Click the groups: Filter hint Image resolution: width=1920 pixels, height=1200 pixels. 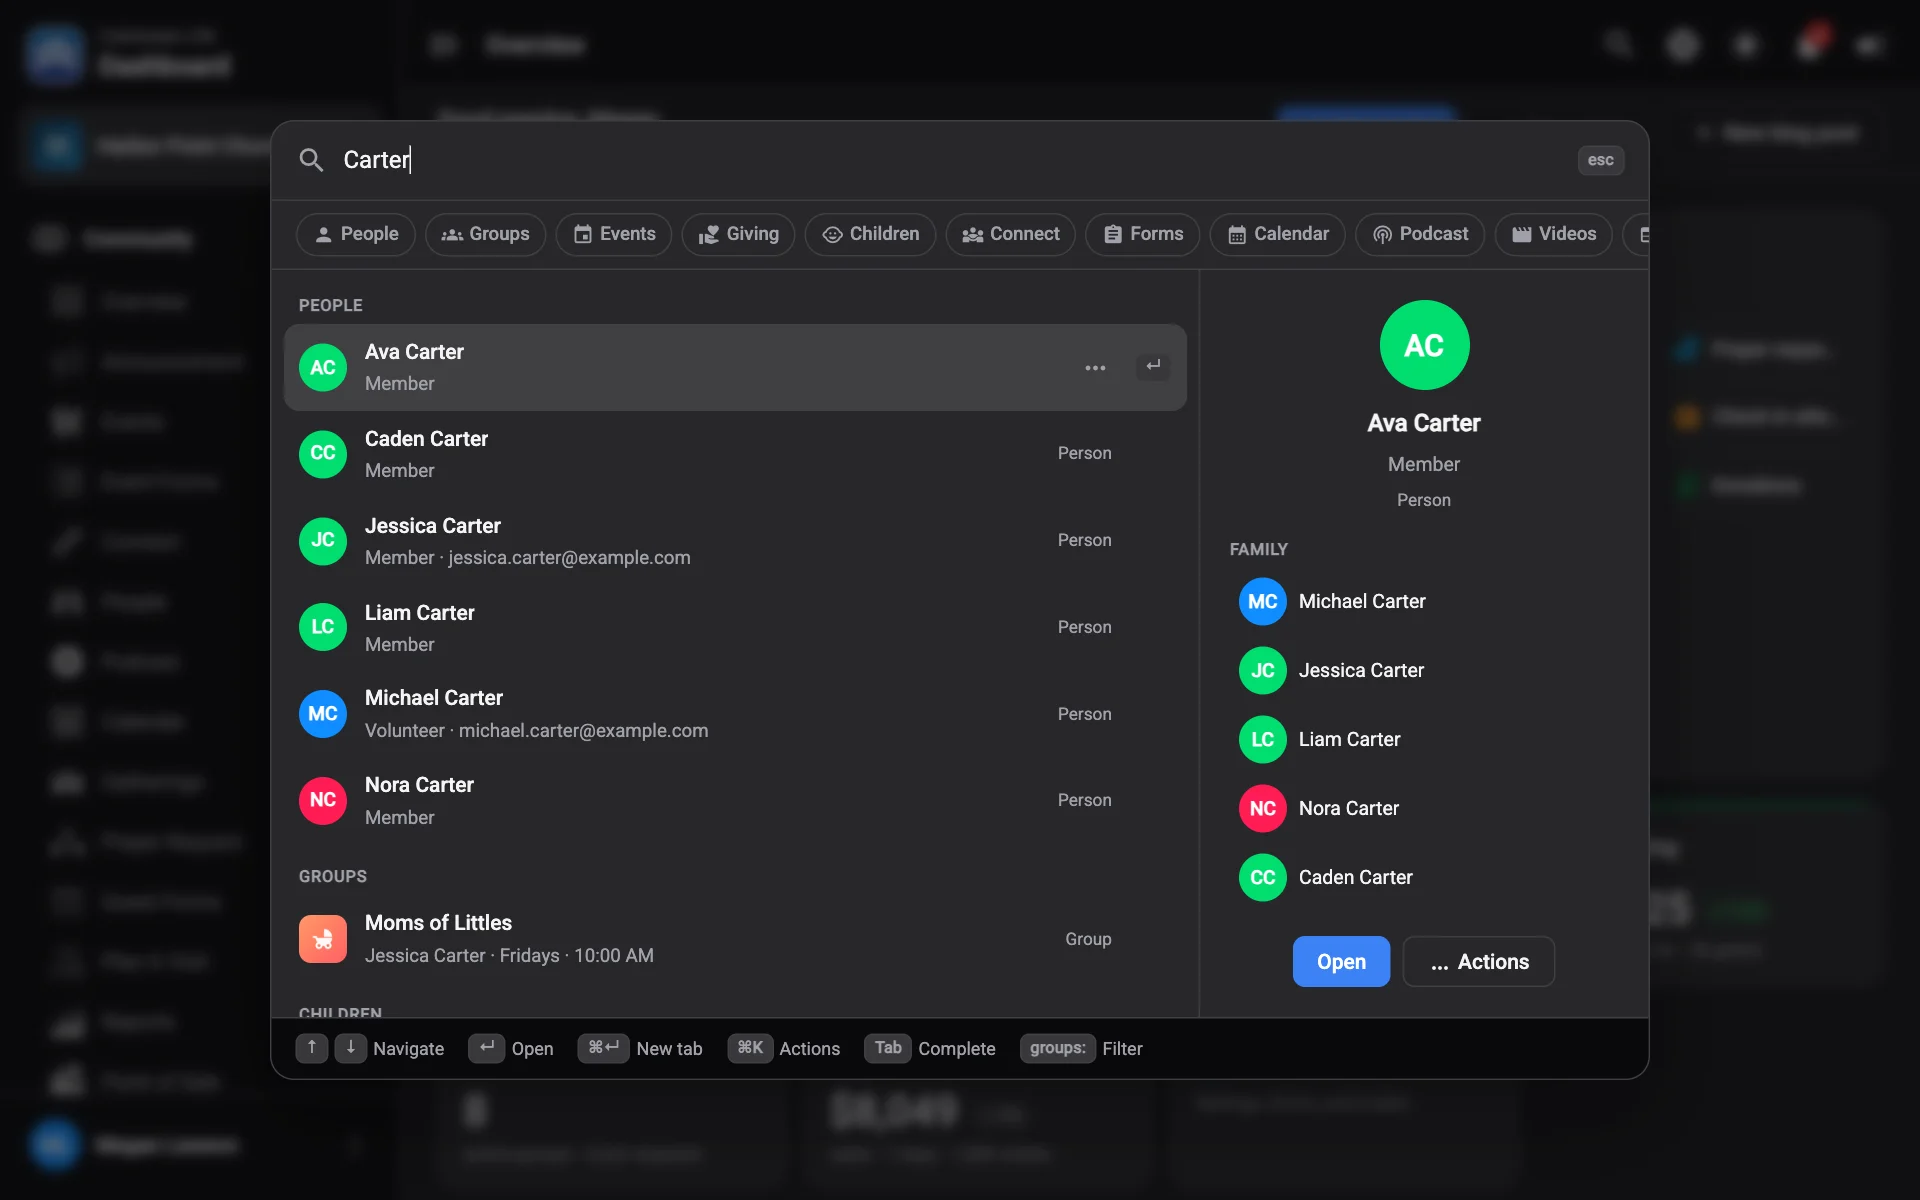click(x=1081, y=1048)
